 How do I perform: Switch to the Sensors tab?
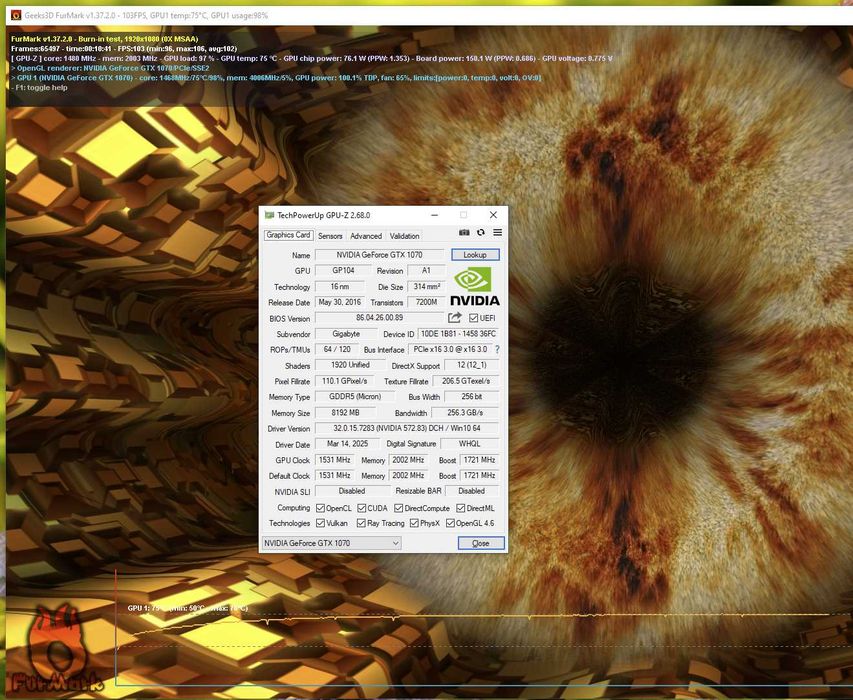(x=330, y=236)
